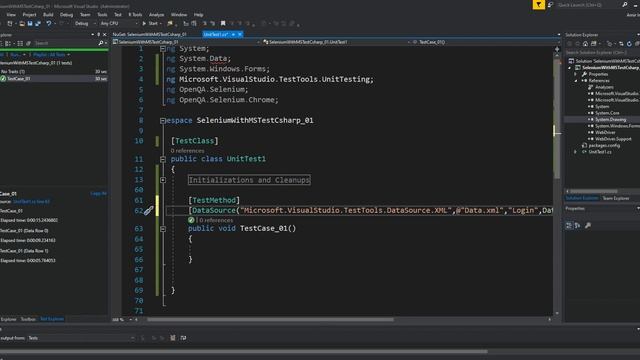640x360 pixels.
Task: Click the UnitTest1.cs source link in test details
Action: [31, 202]
